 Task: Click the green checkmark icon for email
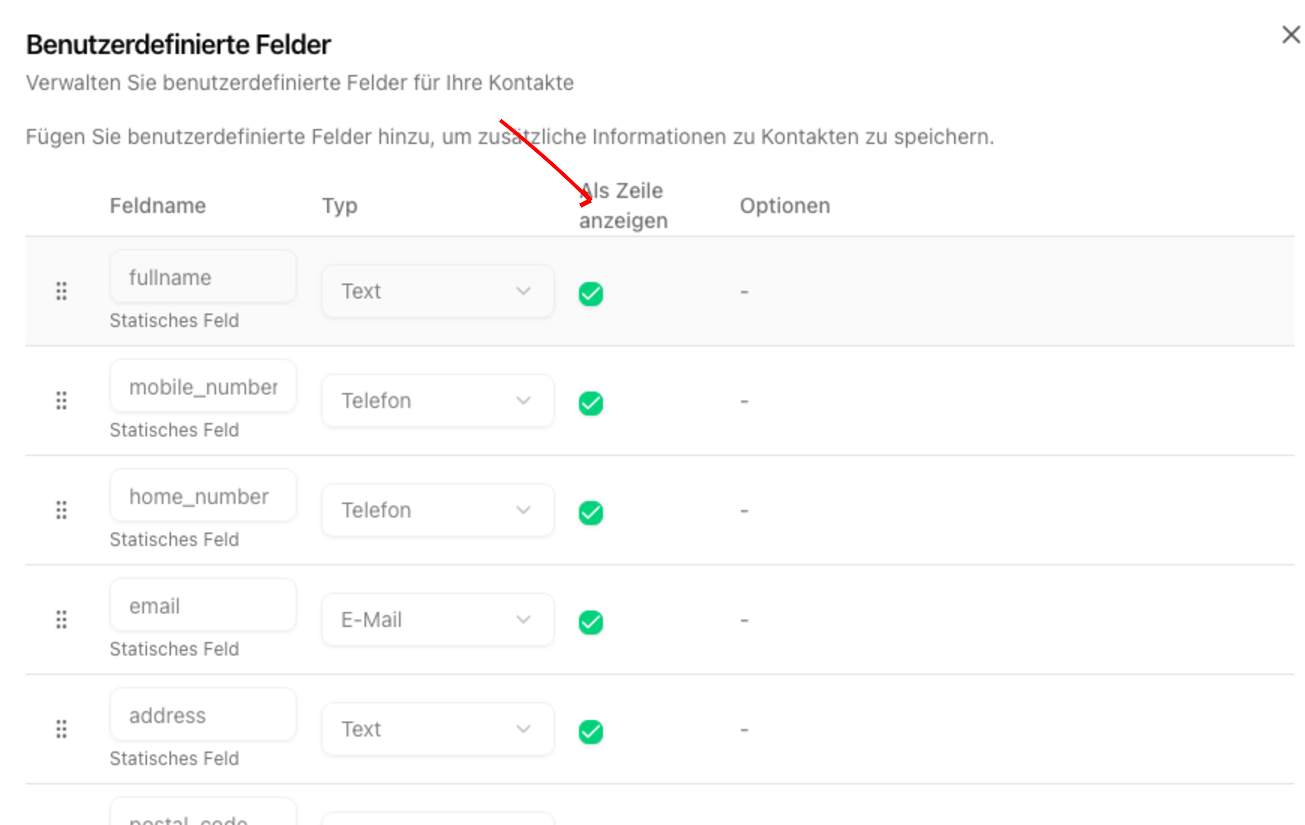pyautogui.click(x=591, y=621)
